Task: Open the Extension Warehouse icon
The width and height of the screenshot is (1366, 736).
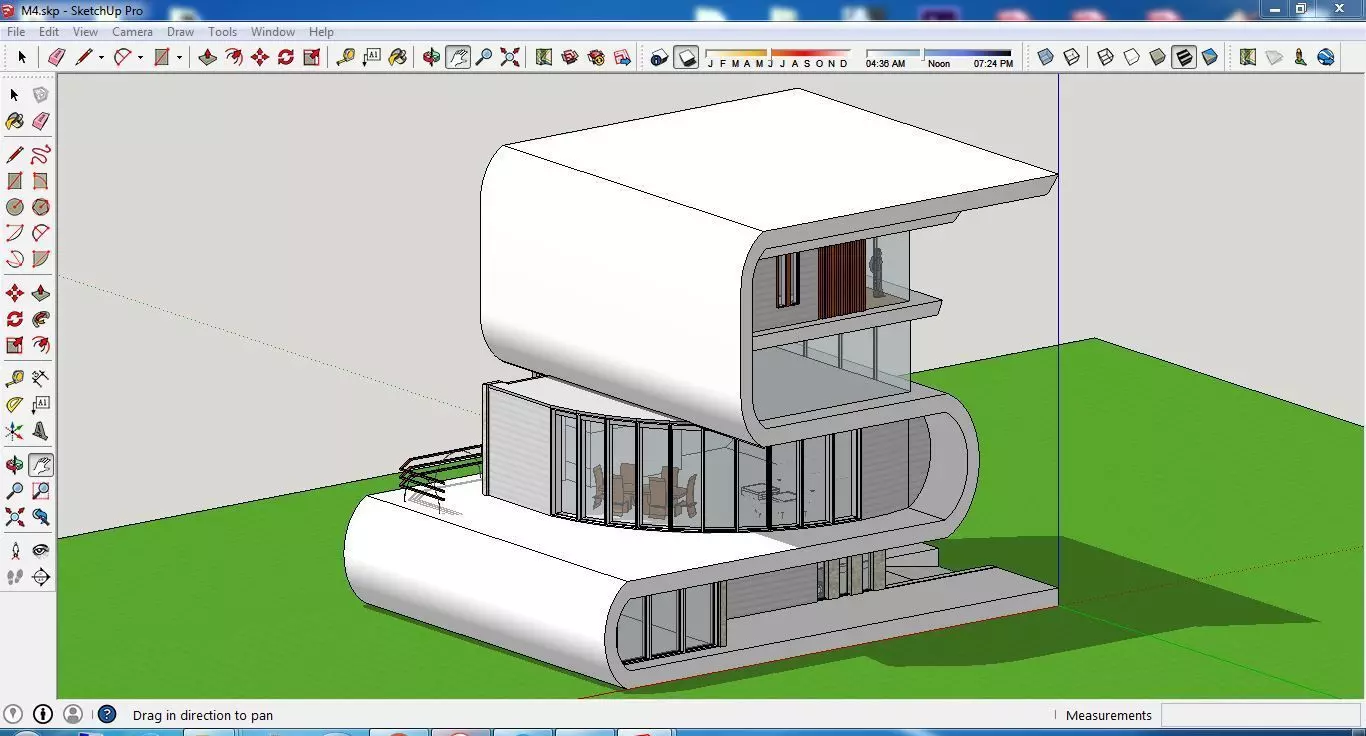Action: (x=596, y=57)
